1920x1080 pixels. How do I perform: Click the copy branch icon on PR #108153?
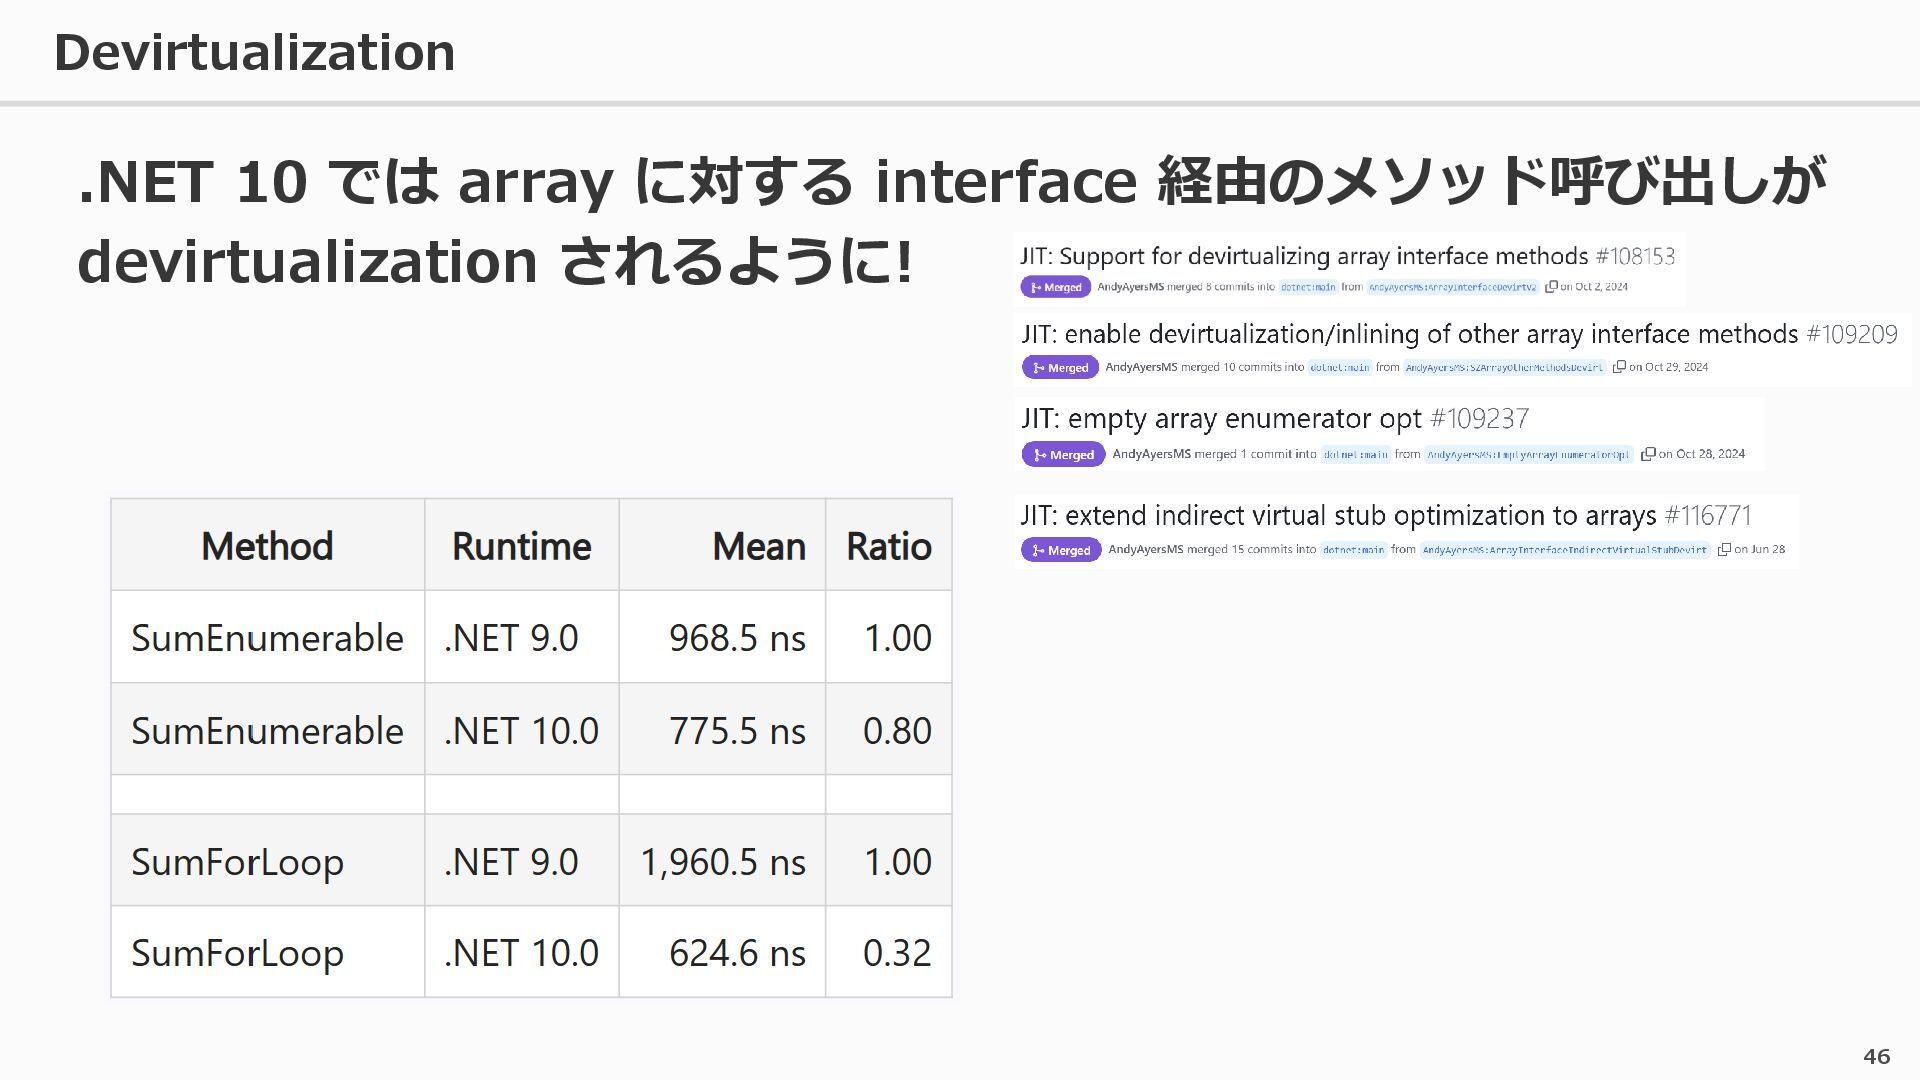1551,287
